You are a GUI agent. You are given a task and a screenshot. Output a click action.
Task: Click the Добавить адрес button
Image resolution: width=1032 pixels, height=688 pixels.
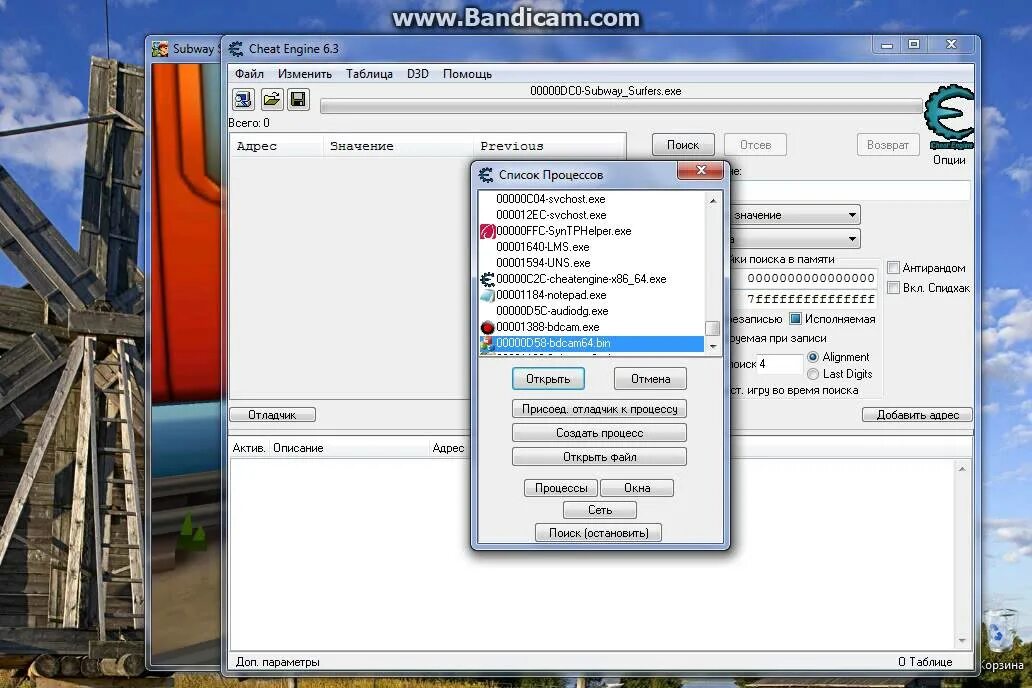(x=917, y=415)
